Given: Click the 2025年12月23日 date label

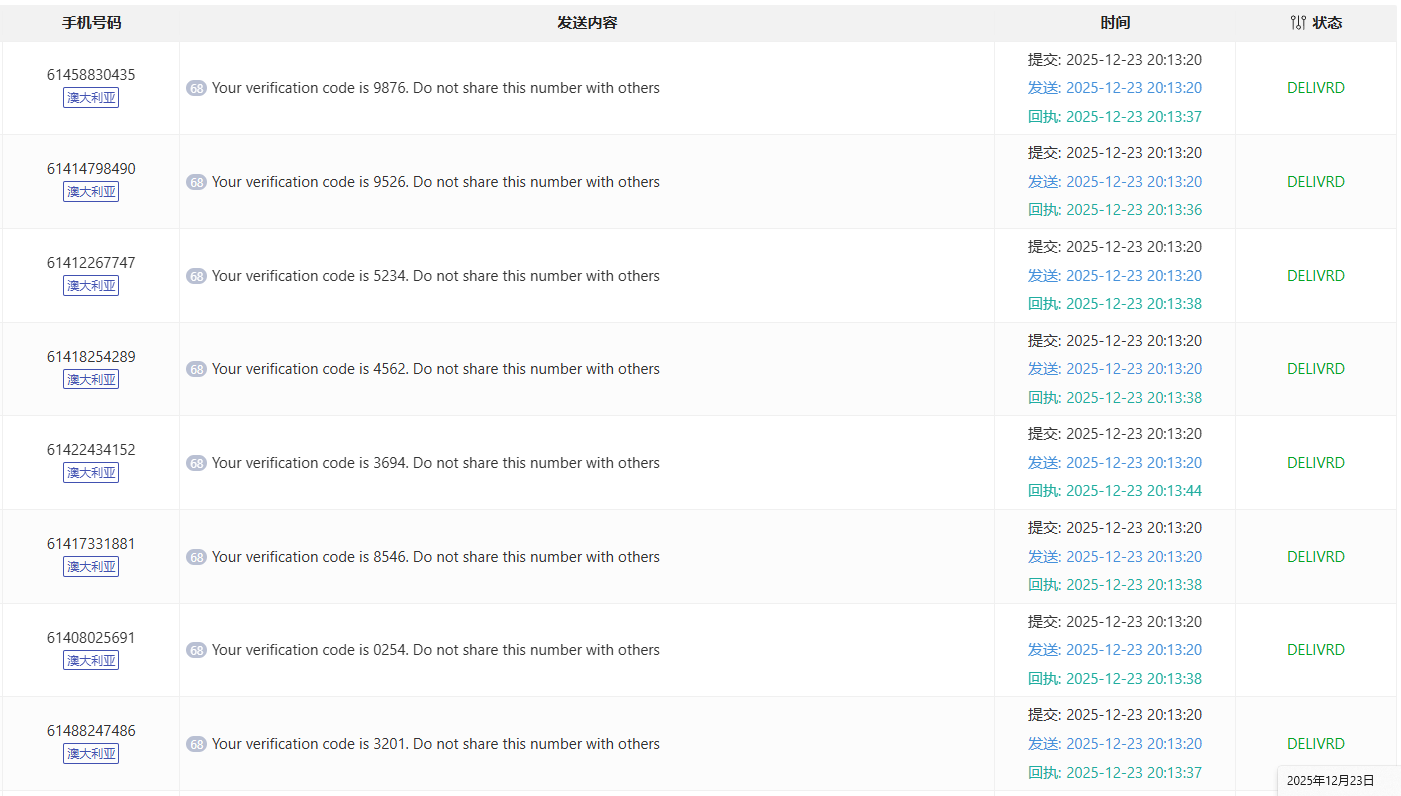Looking at the screenshot, I should pos(1330,781).
